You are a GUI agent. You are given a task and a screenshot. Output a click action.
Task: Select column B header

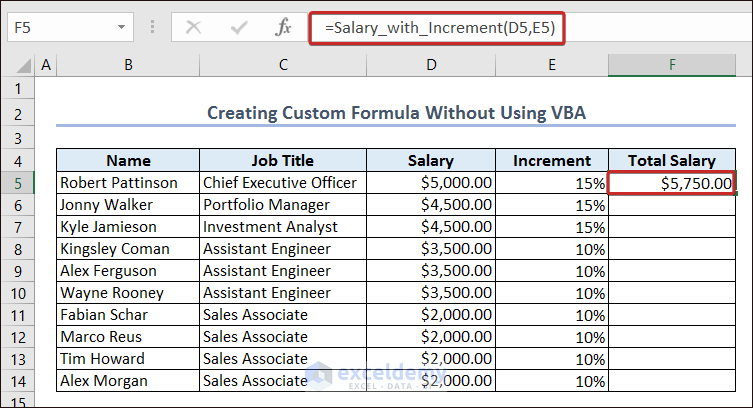(x=128, y=66)
